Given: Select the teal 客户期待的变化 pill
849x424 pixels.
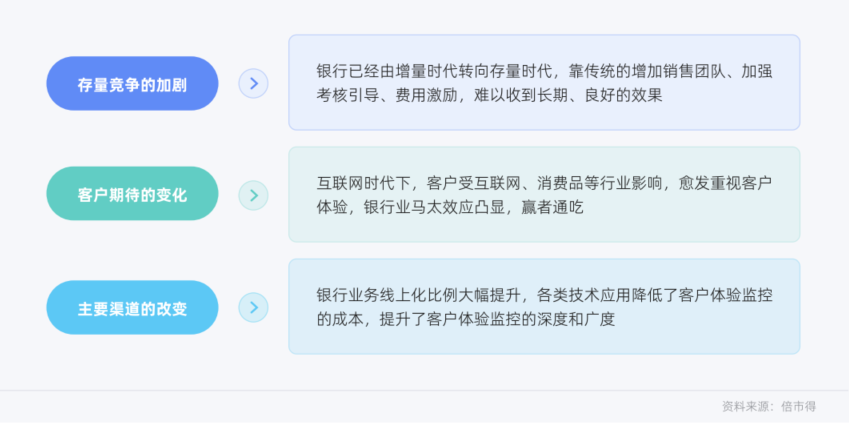Looking at the screenshot, I should pyautogui.click(x=132, y=194).
